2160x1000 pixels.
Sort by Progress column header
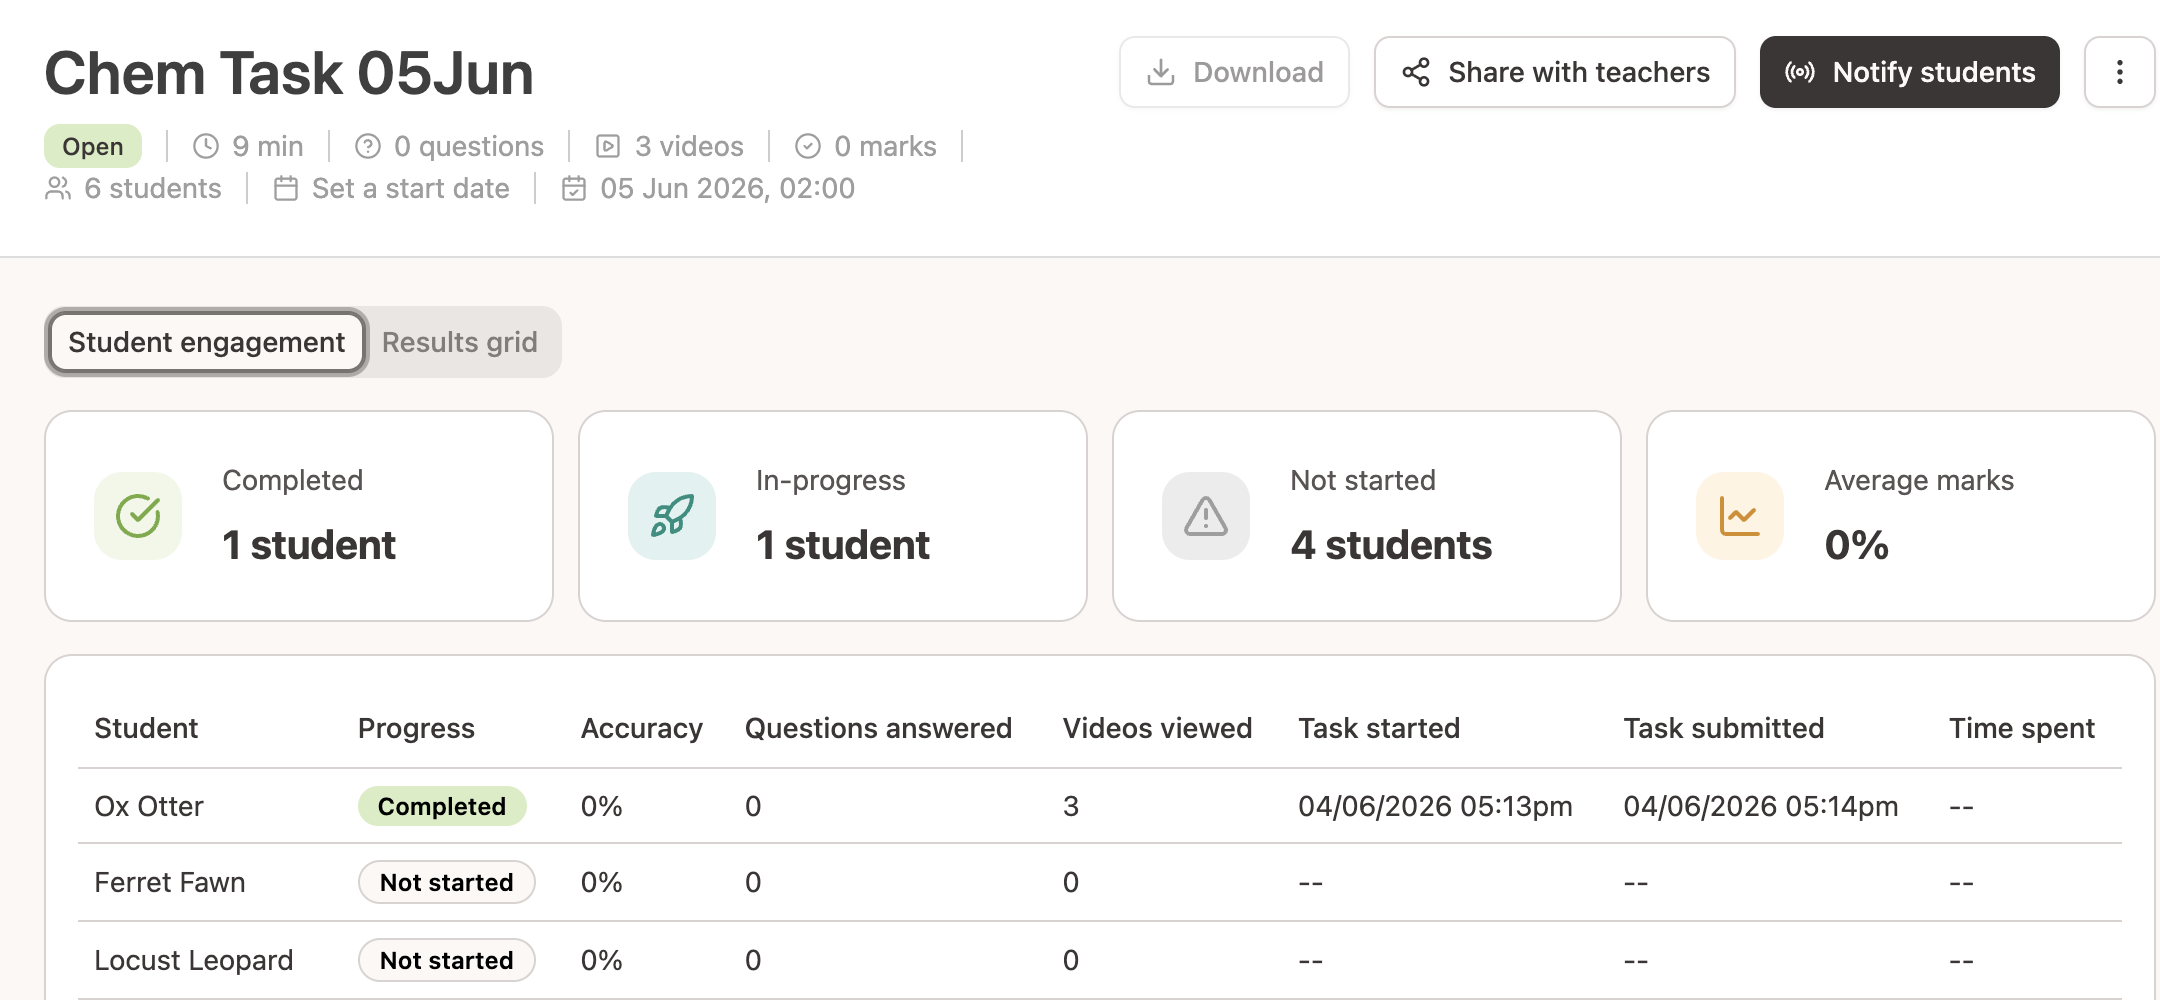pyautogui.click(x=417, y=728)
